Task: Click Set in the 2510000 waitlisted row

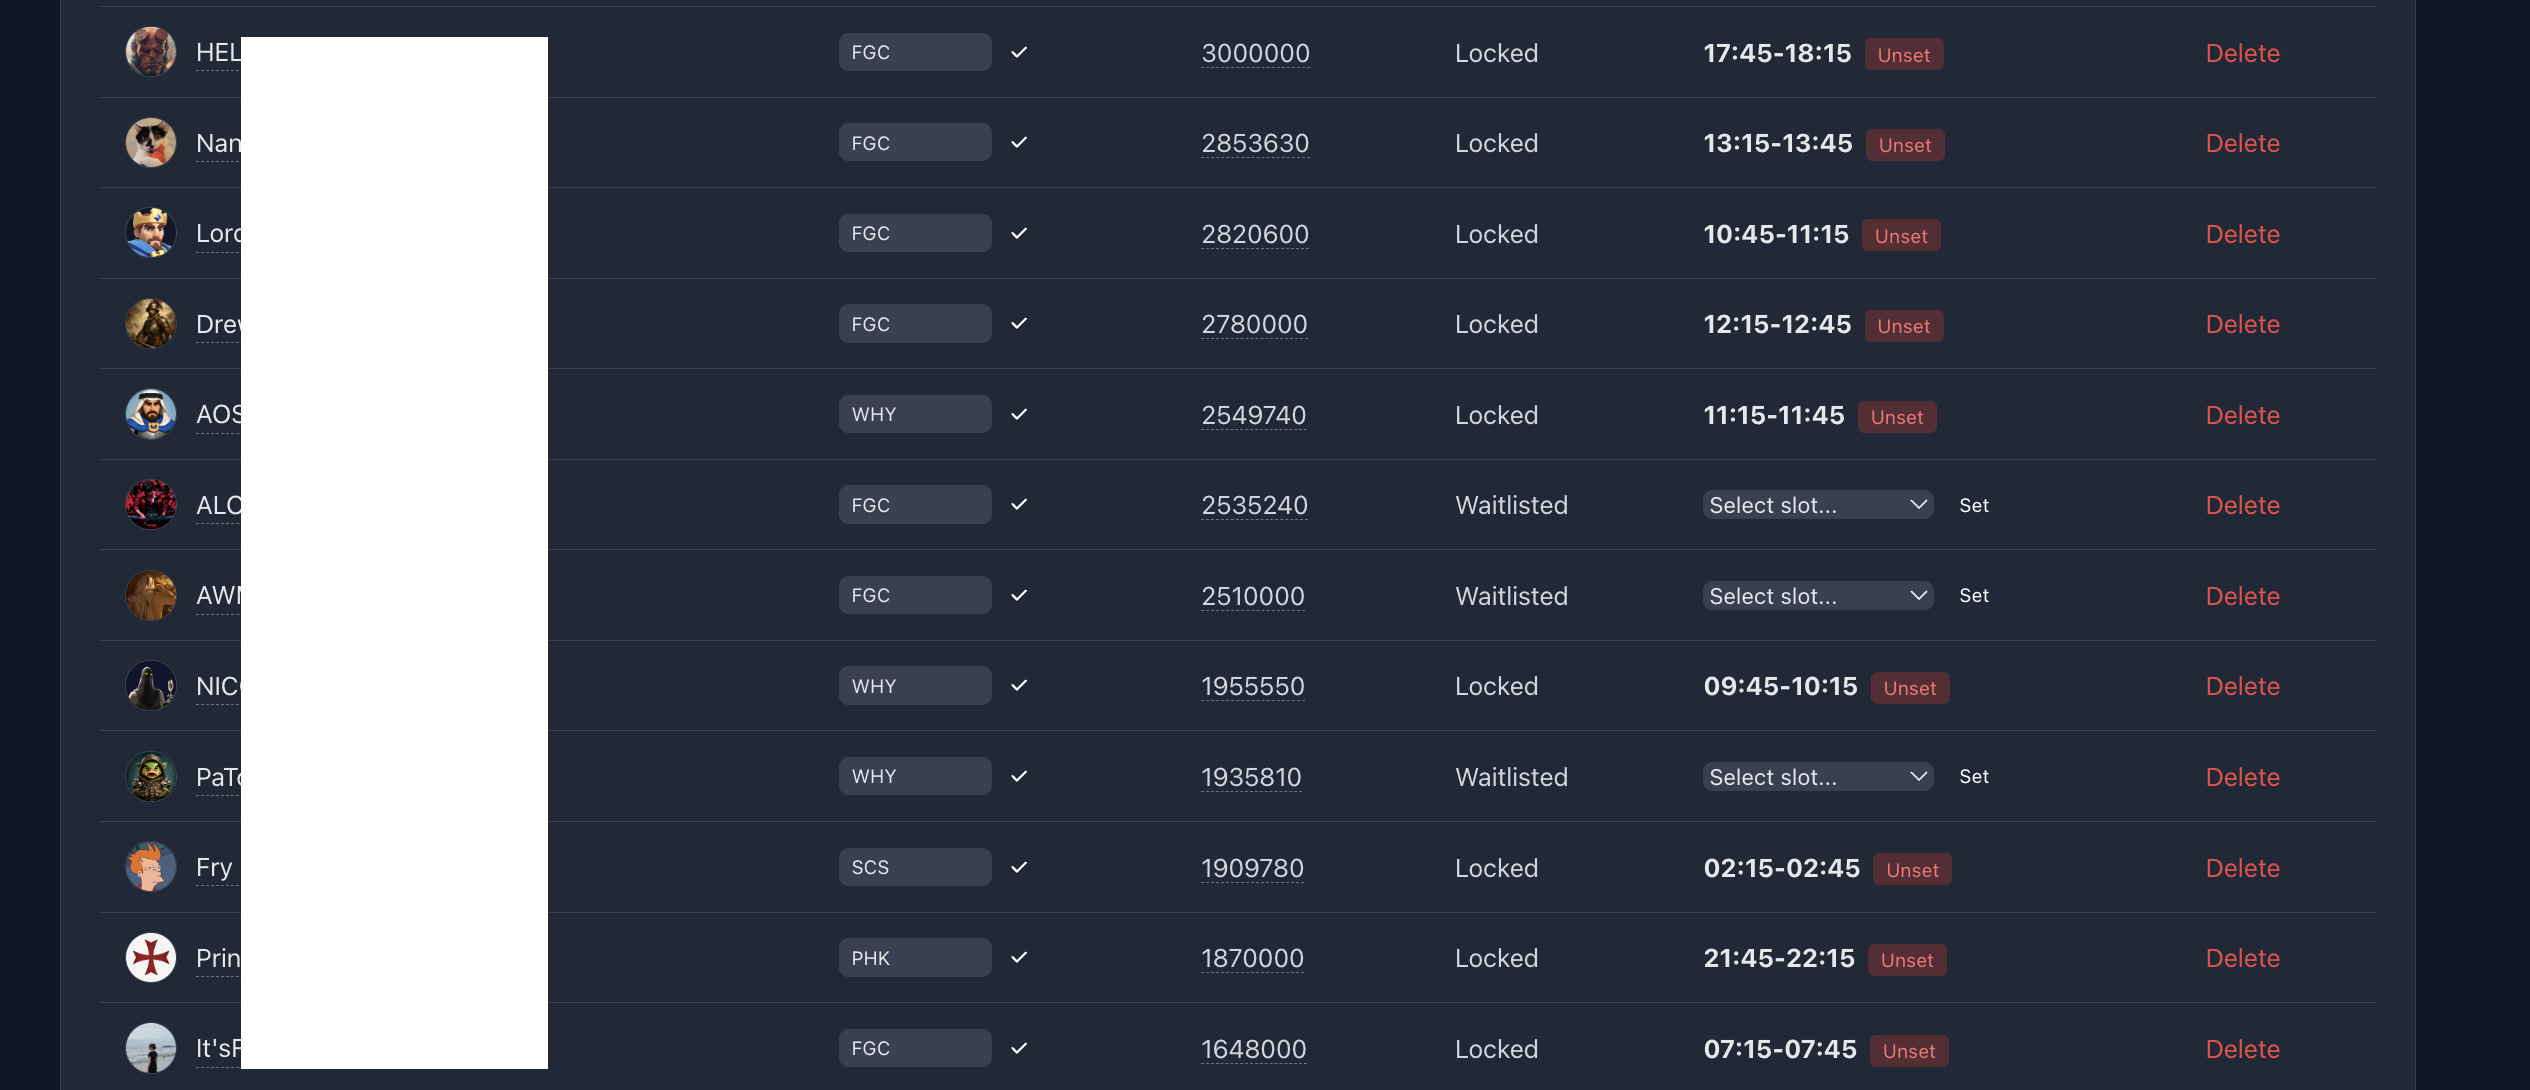Action: pyautogui.click(x=1974, y=595)
